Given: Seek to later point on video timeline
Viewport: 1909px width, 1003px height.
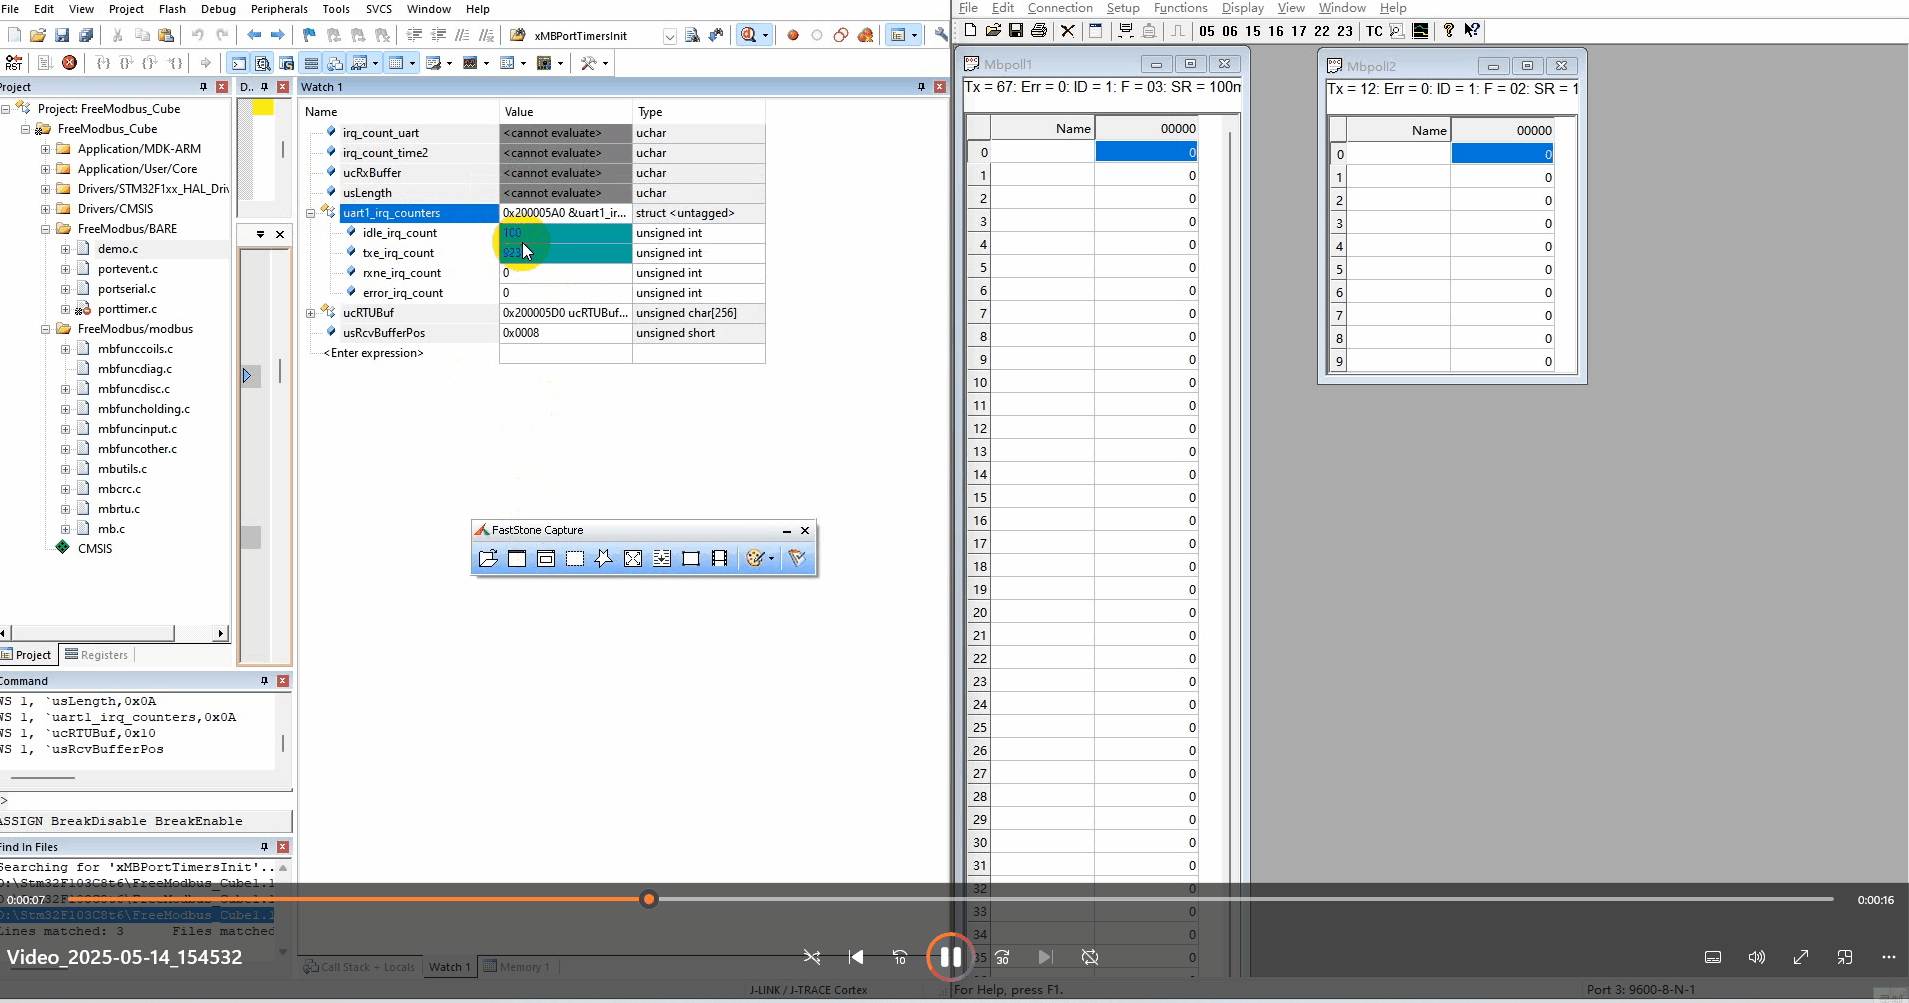Looking at the screenshot, I should point(1245,899).
